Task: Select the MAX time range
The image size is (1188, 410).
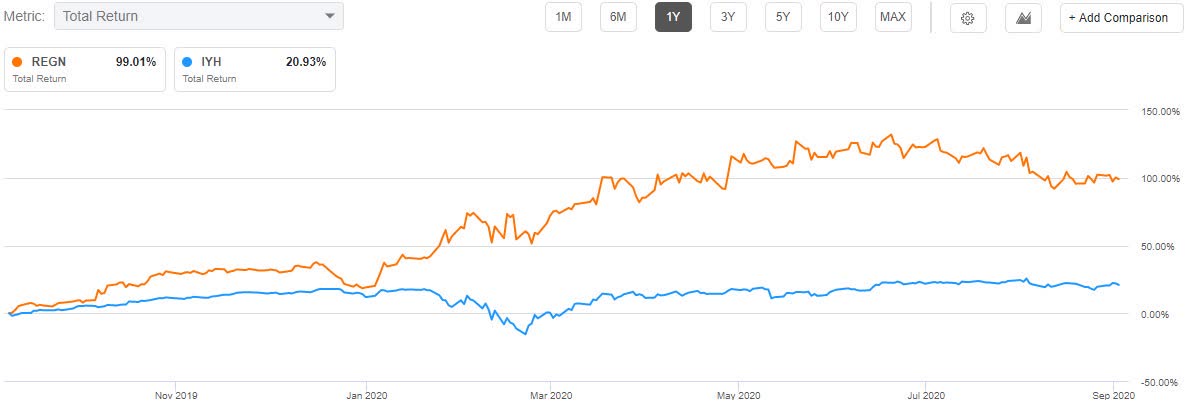Action: [893, 17]
